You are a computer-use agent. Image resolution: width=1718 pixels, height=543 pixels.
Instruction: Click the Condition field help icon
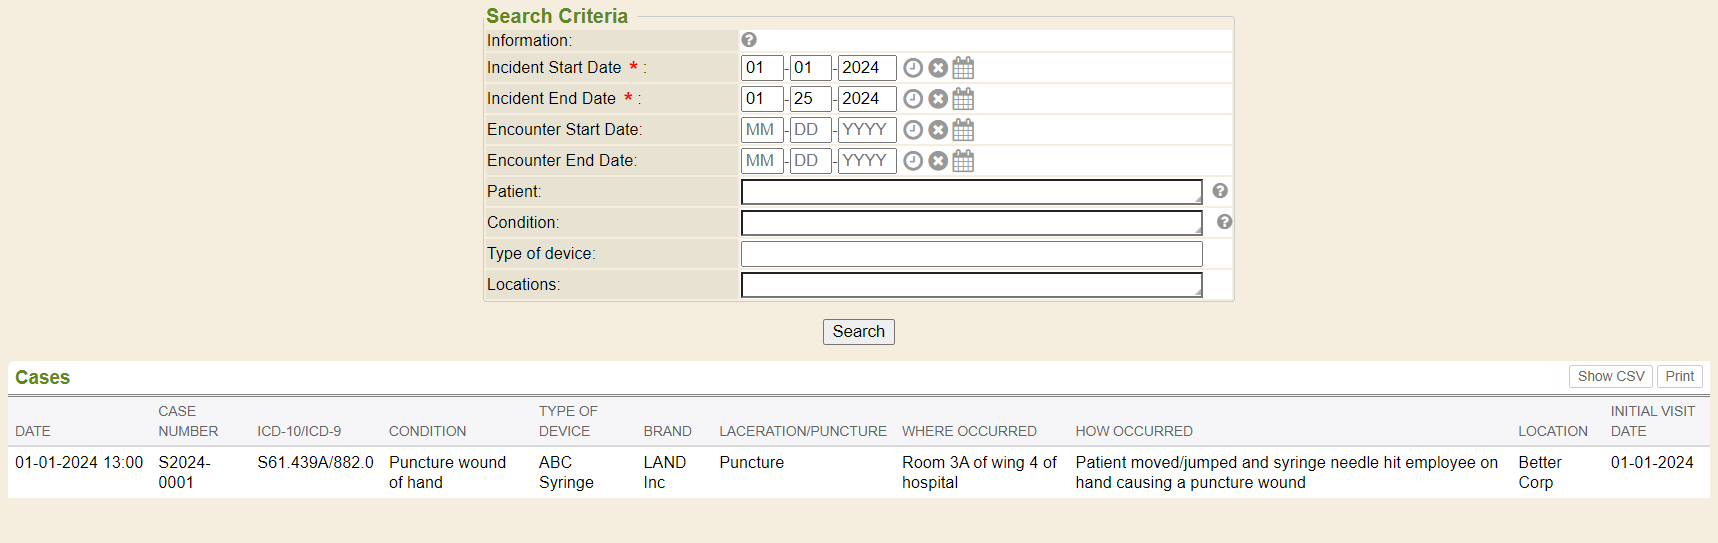click(1224, 222)
